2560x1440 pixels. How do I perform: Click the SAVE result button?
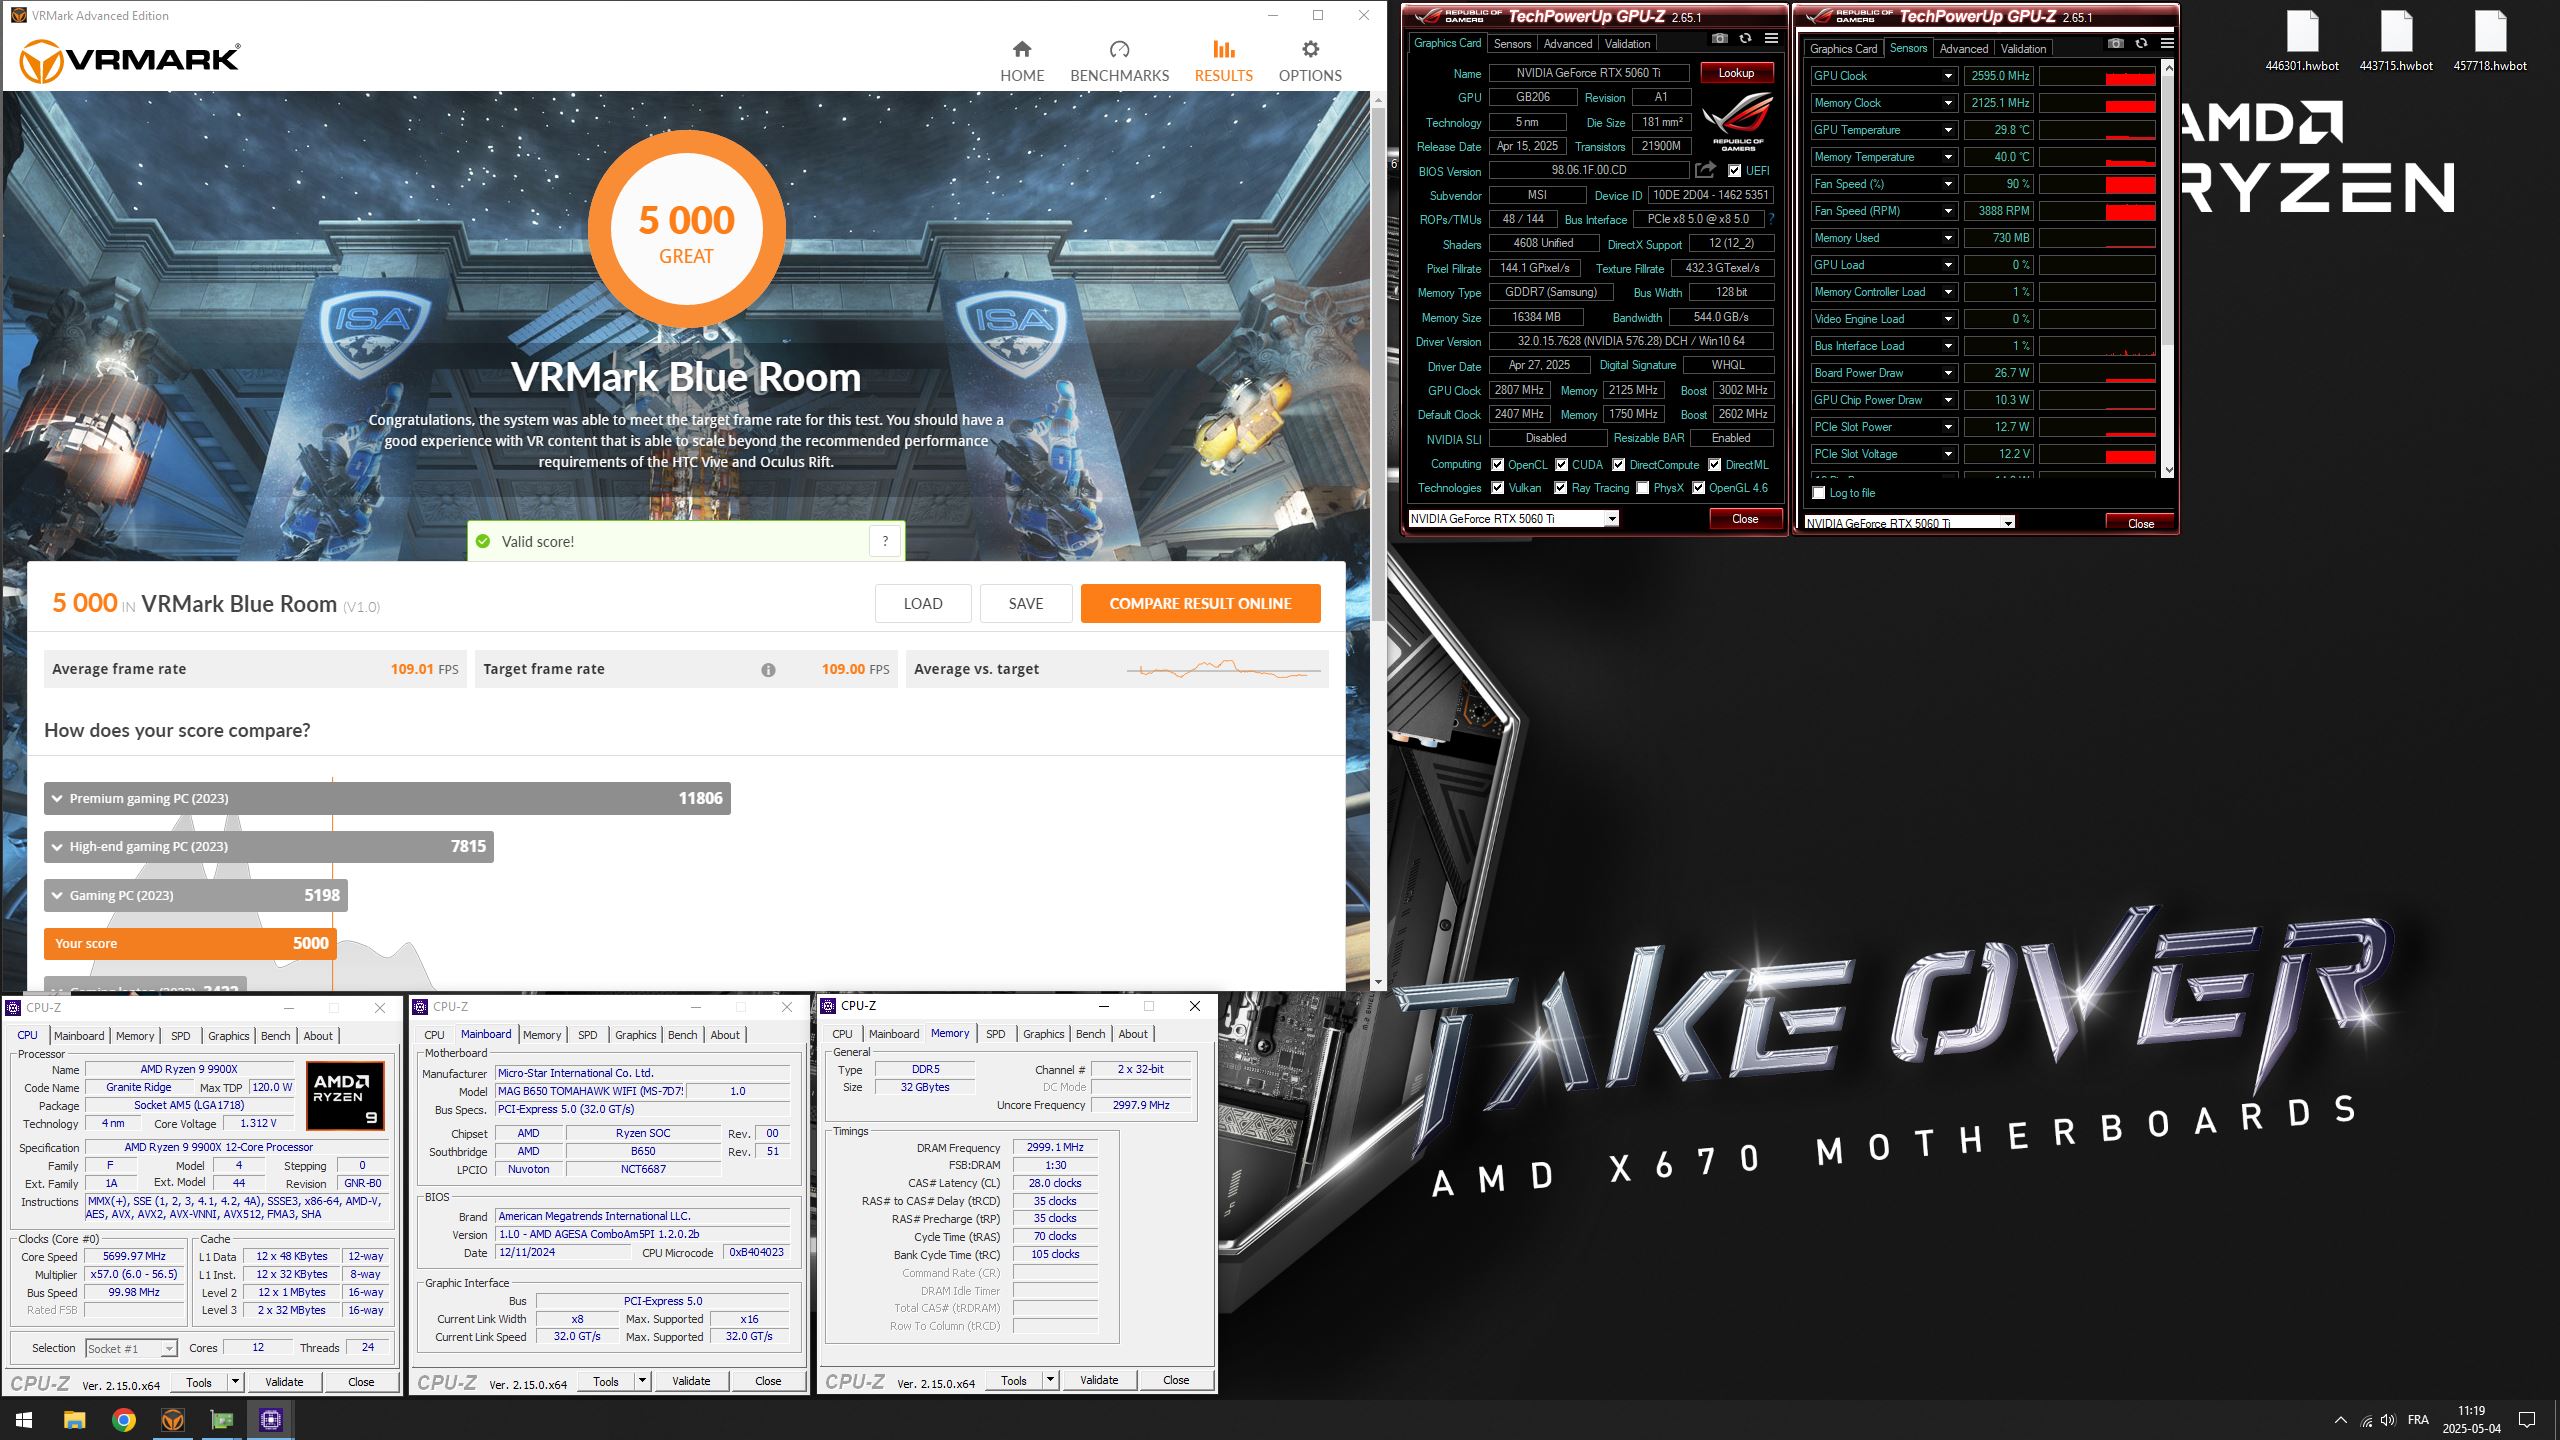pyautogui.click(x=1026, y=604)
